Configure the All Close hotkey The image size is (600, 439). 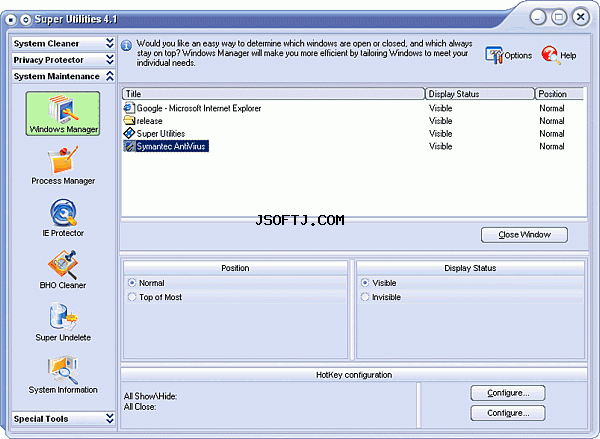click(x=508, y=413)
